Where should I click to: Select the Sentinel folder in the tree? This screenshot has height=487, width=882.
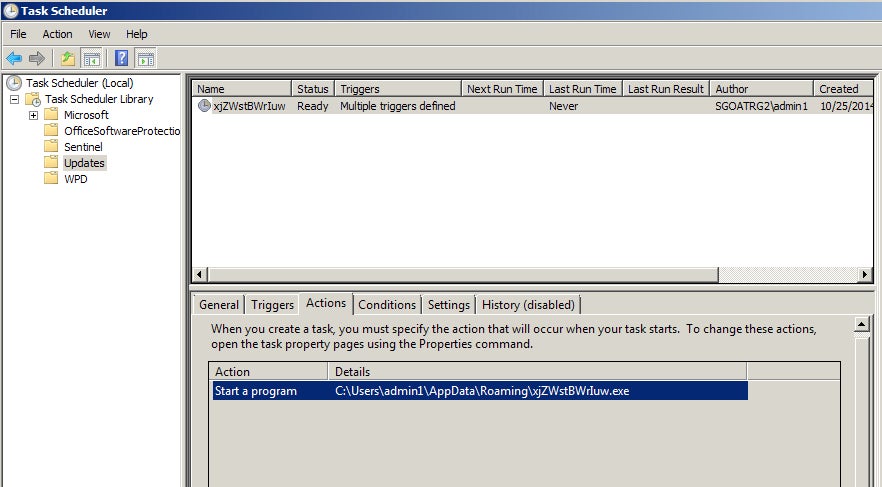[82, 147]
